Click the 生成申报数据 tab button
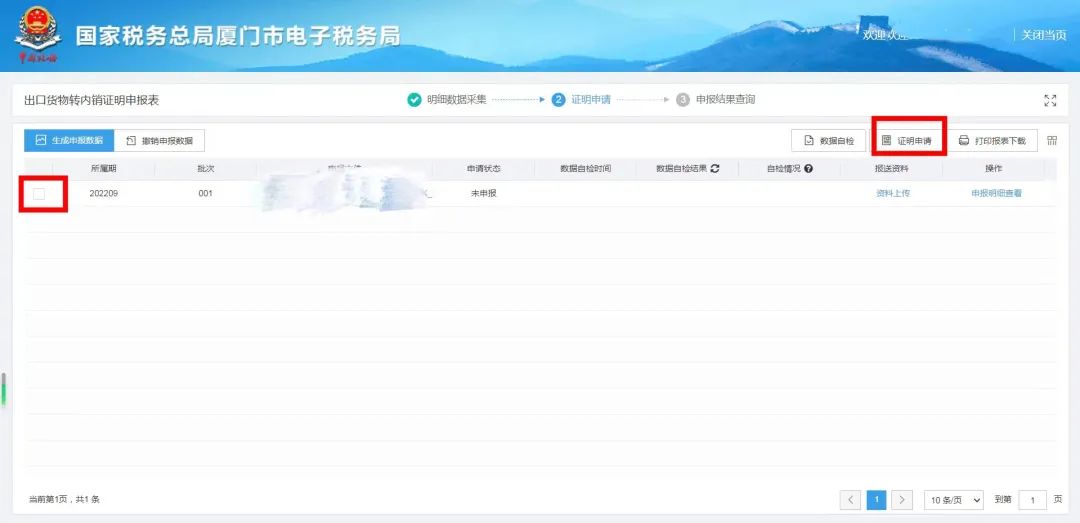 tap(69, 141)
